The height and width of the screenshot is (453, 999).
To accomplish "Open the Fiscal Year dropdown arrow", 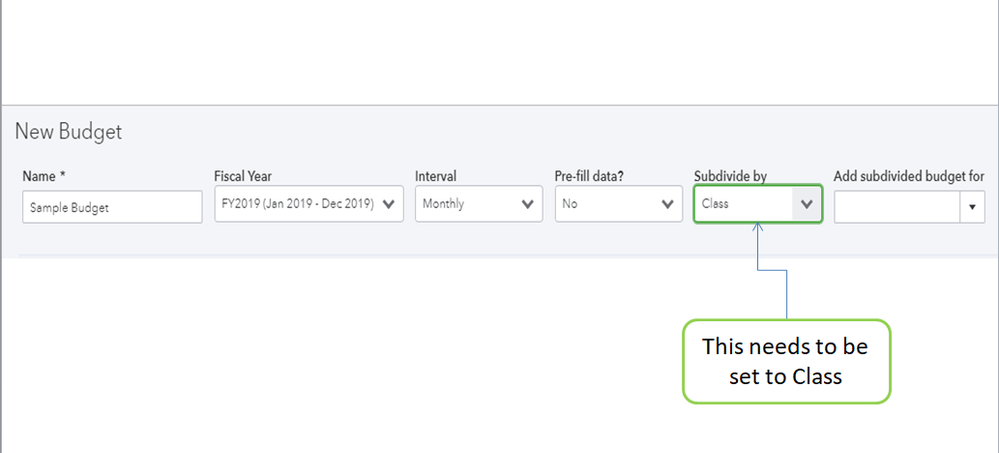I will 390,204.
